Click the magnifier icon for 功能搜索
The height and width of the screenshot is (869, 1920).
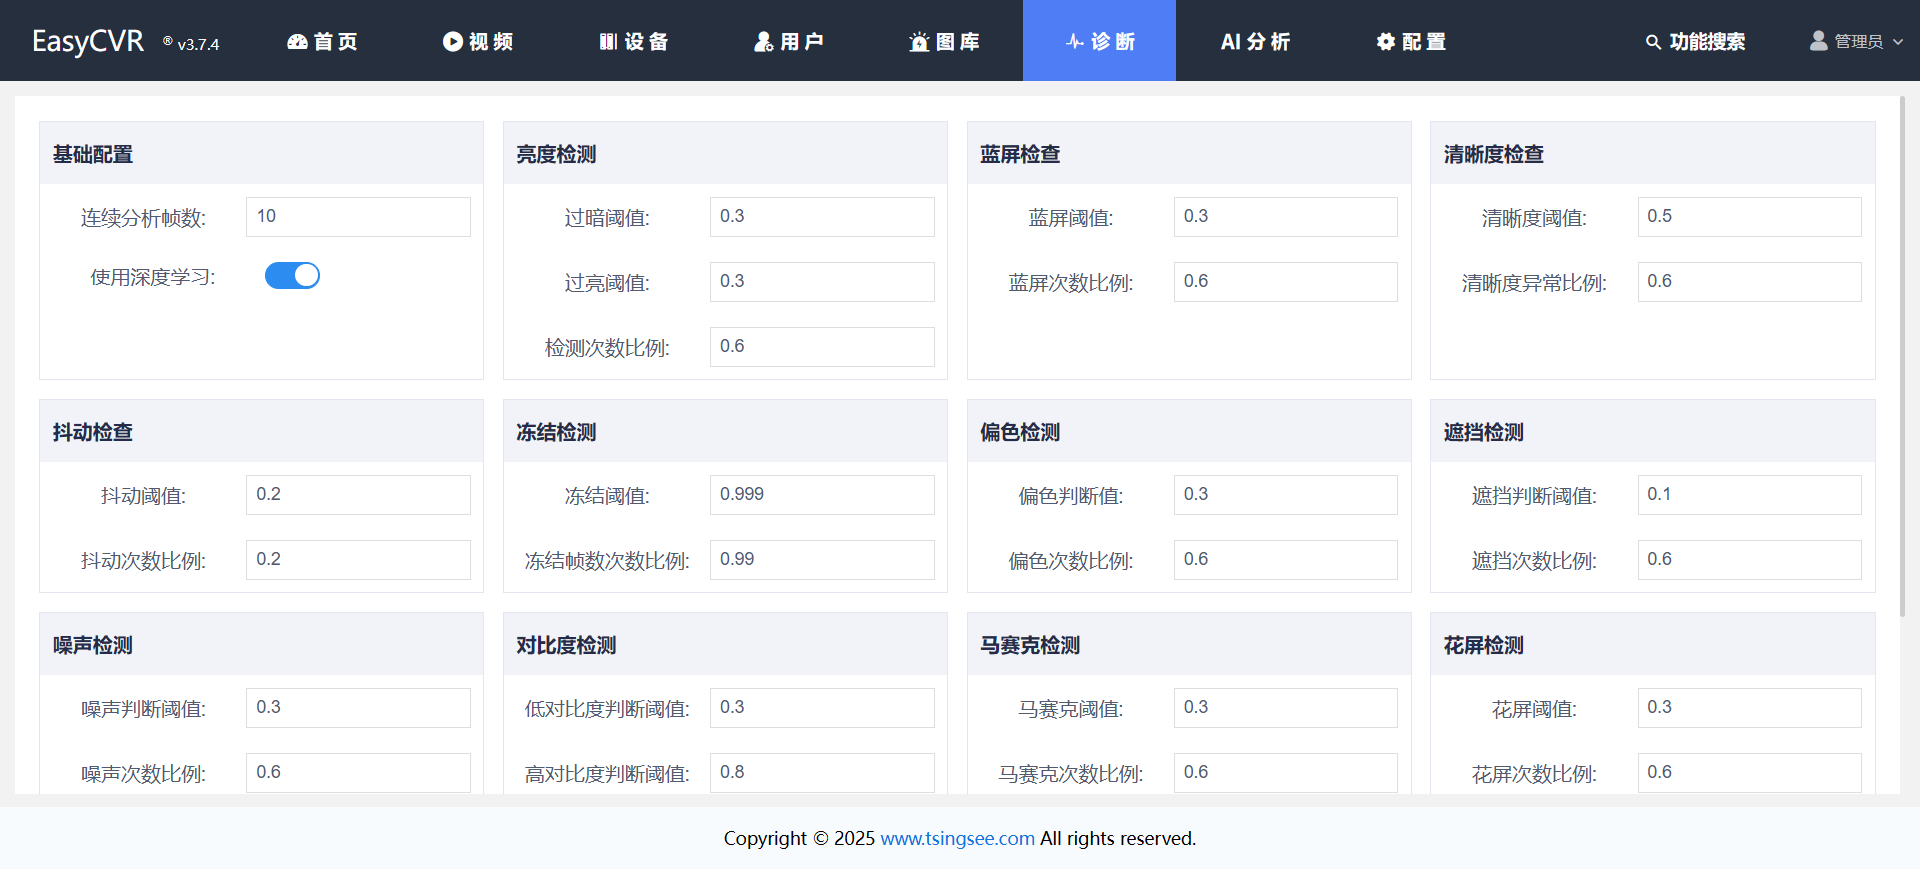tap(1653, 42)
